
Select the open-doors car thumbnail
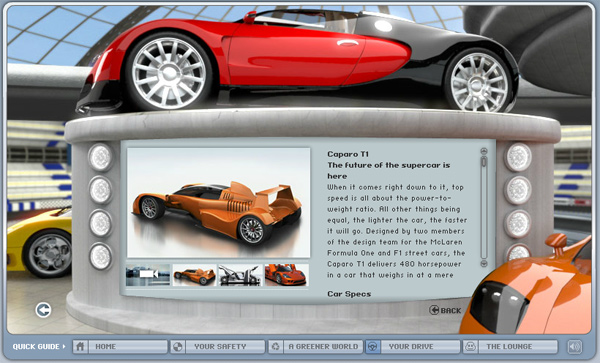click(x=240, y=275)
